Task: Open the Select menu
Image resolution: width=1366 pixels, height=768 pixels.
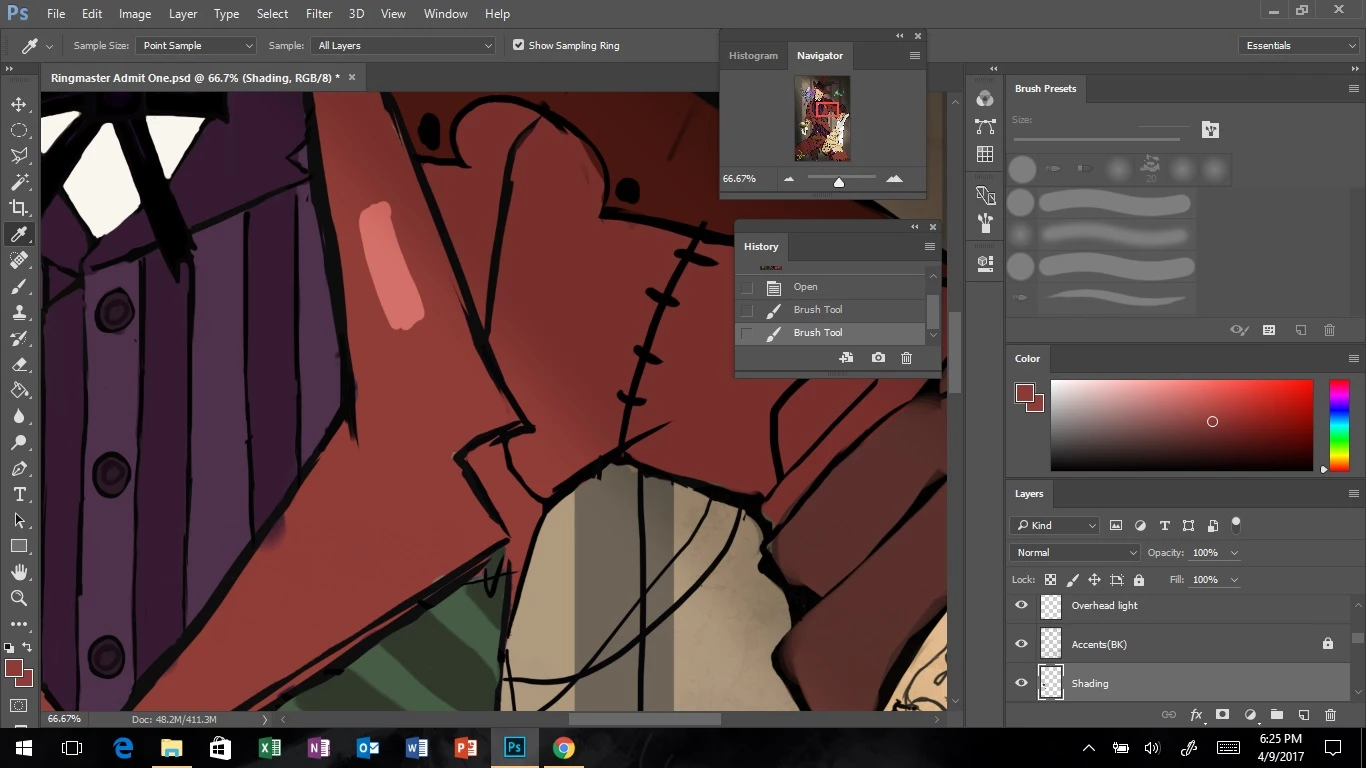Action: point(272,14)
